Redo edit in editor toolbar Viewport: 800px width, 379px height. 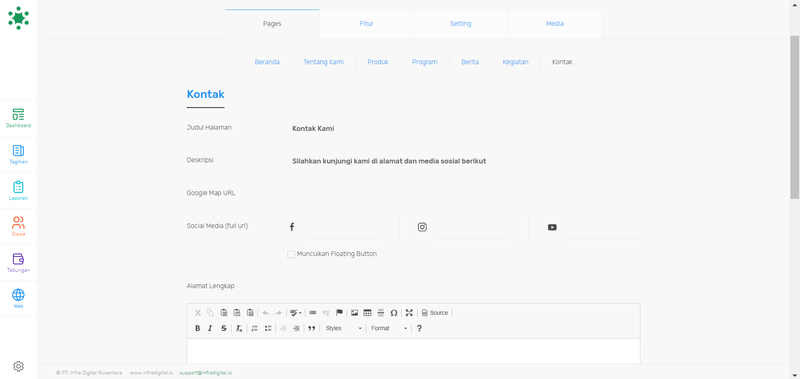point(279,313)
